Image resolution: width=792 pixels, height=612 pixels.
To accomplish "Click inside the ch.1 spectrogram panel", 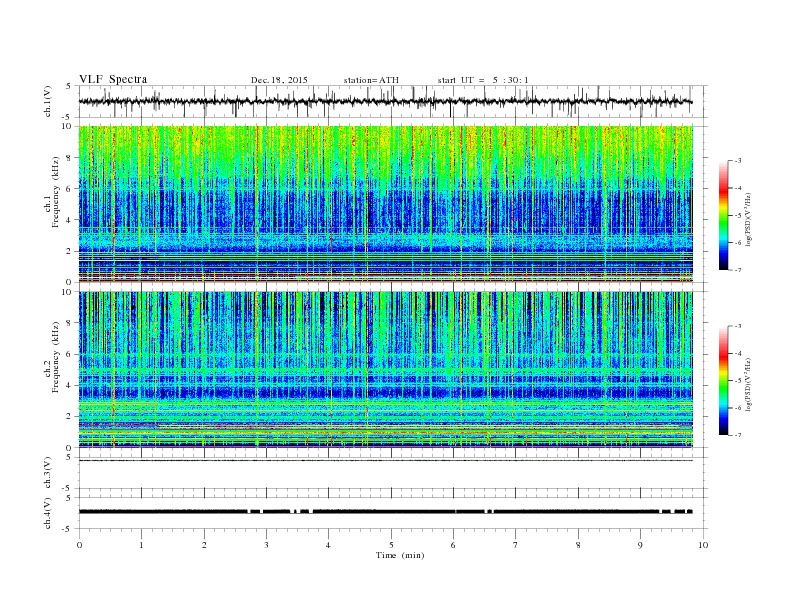I will tap(385, 204).
